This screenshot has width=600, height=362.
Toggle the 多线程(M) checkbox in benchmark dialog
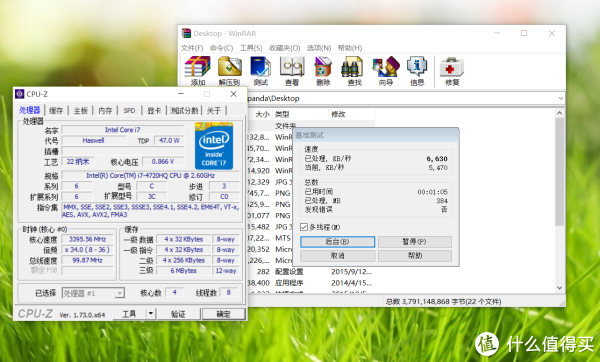coord(304,227)
